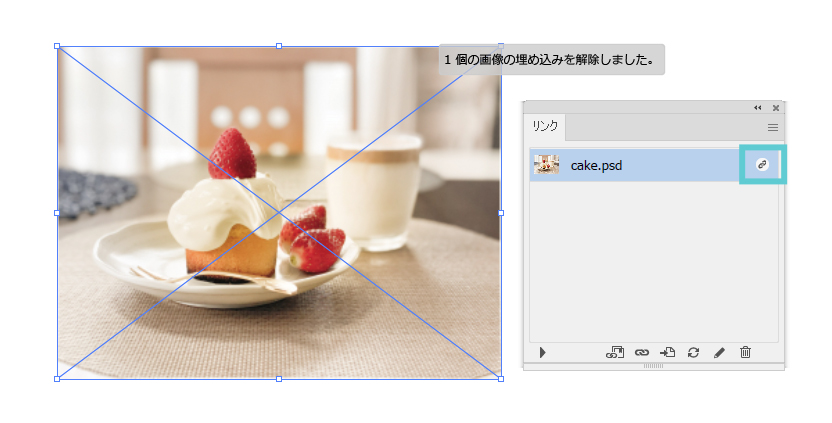The width and height of the screenshot is (832, 423).
Task: Click the Edit Original pencil icon
Action: click(x=719, y=352)
